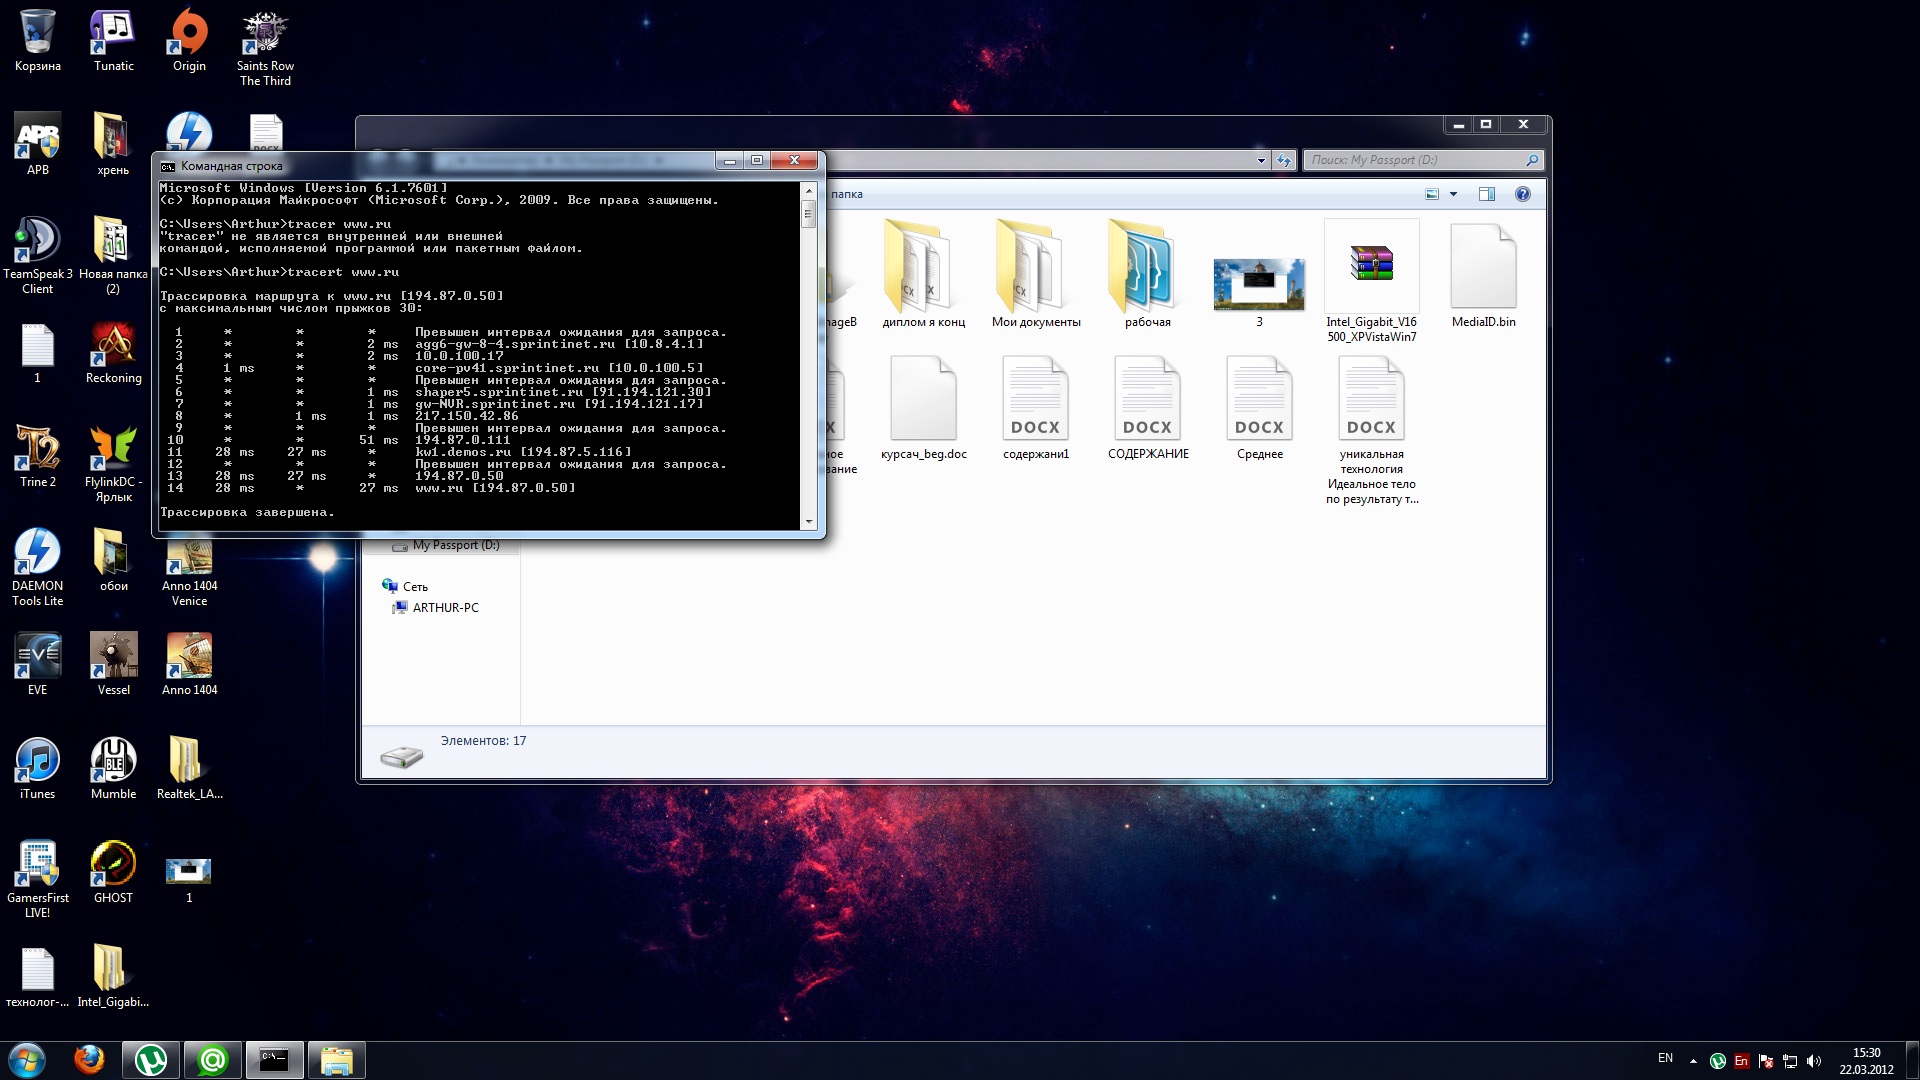Open Action Center flag tray icon
This screenshot has height=1080, width=1920.
coord(1766,1061)
